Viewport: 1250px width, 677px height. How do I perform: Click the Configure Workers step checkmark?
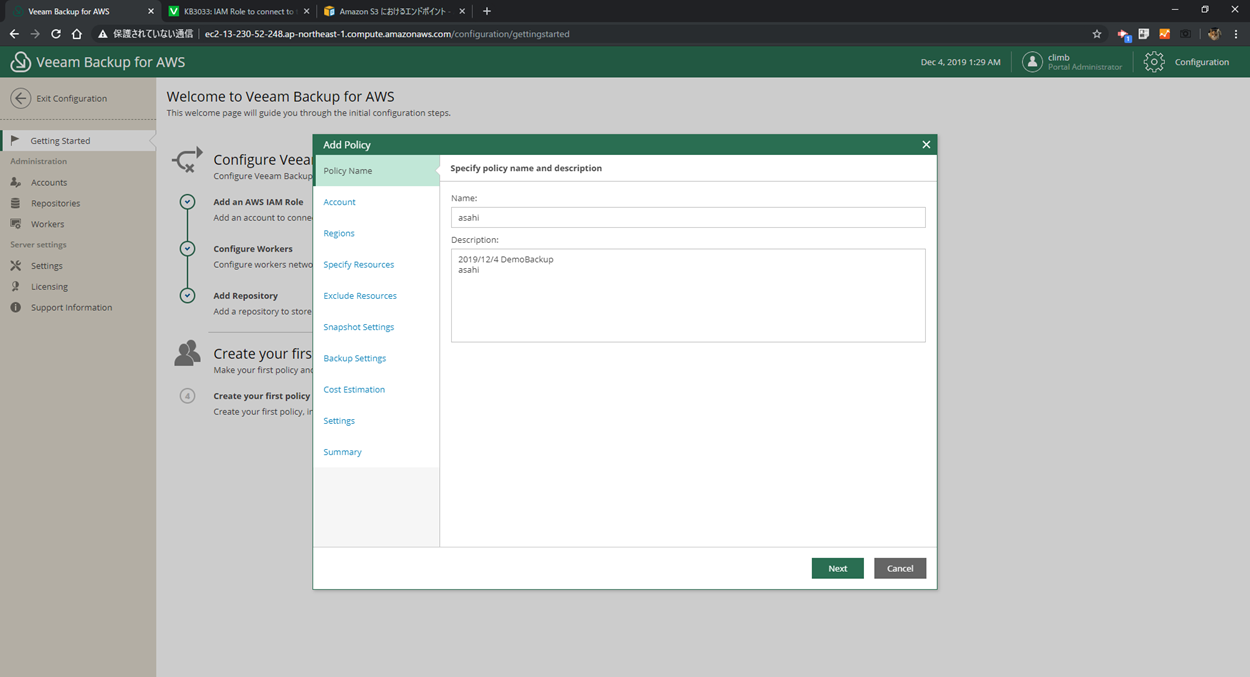tap(187, 249)
